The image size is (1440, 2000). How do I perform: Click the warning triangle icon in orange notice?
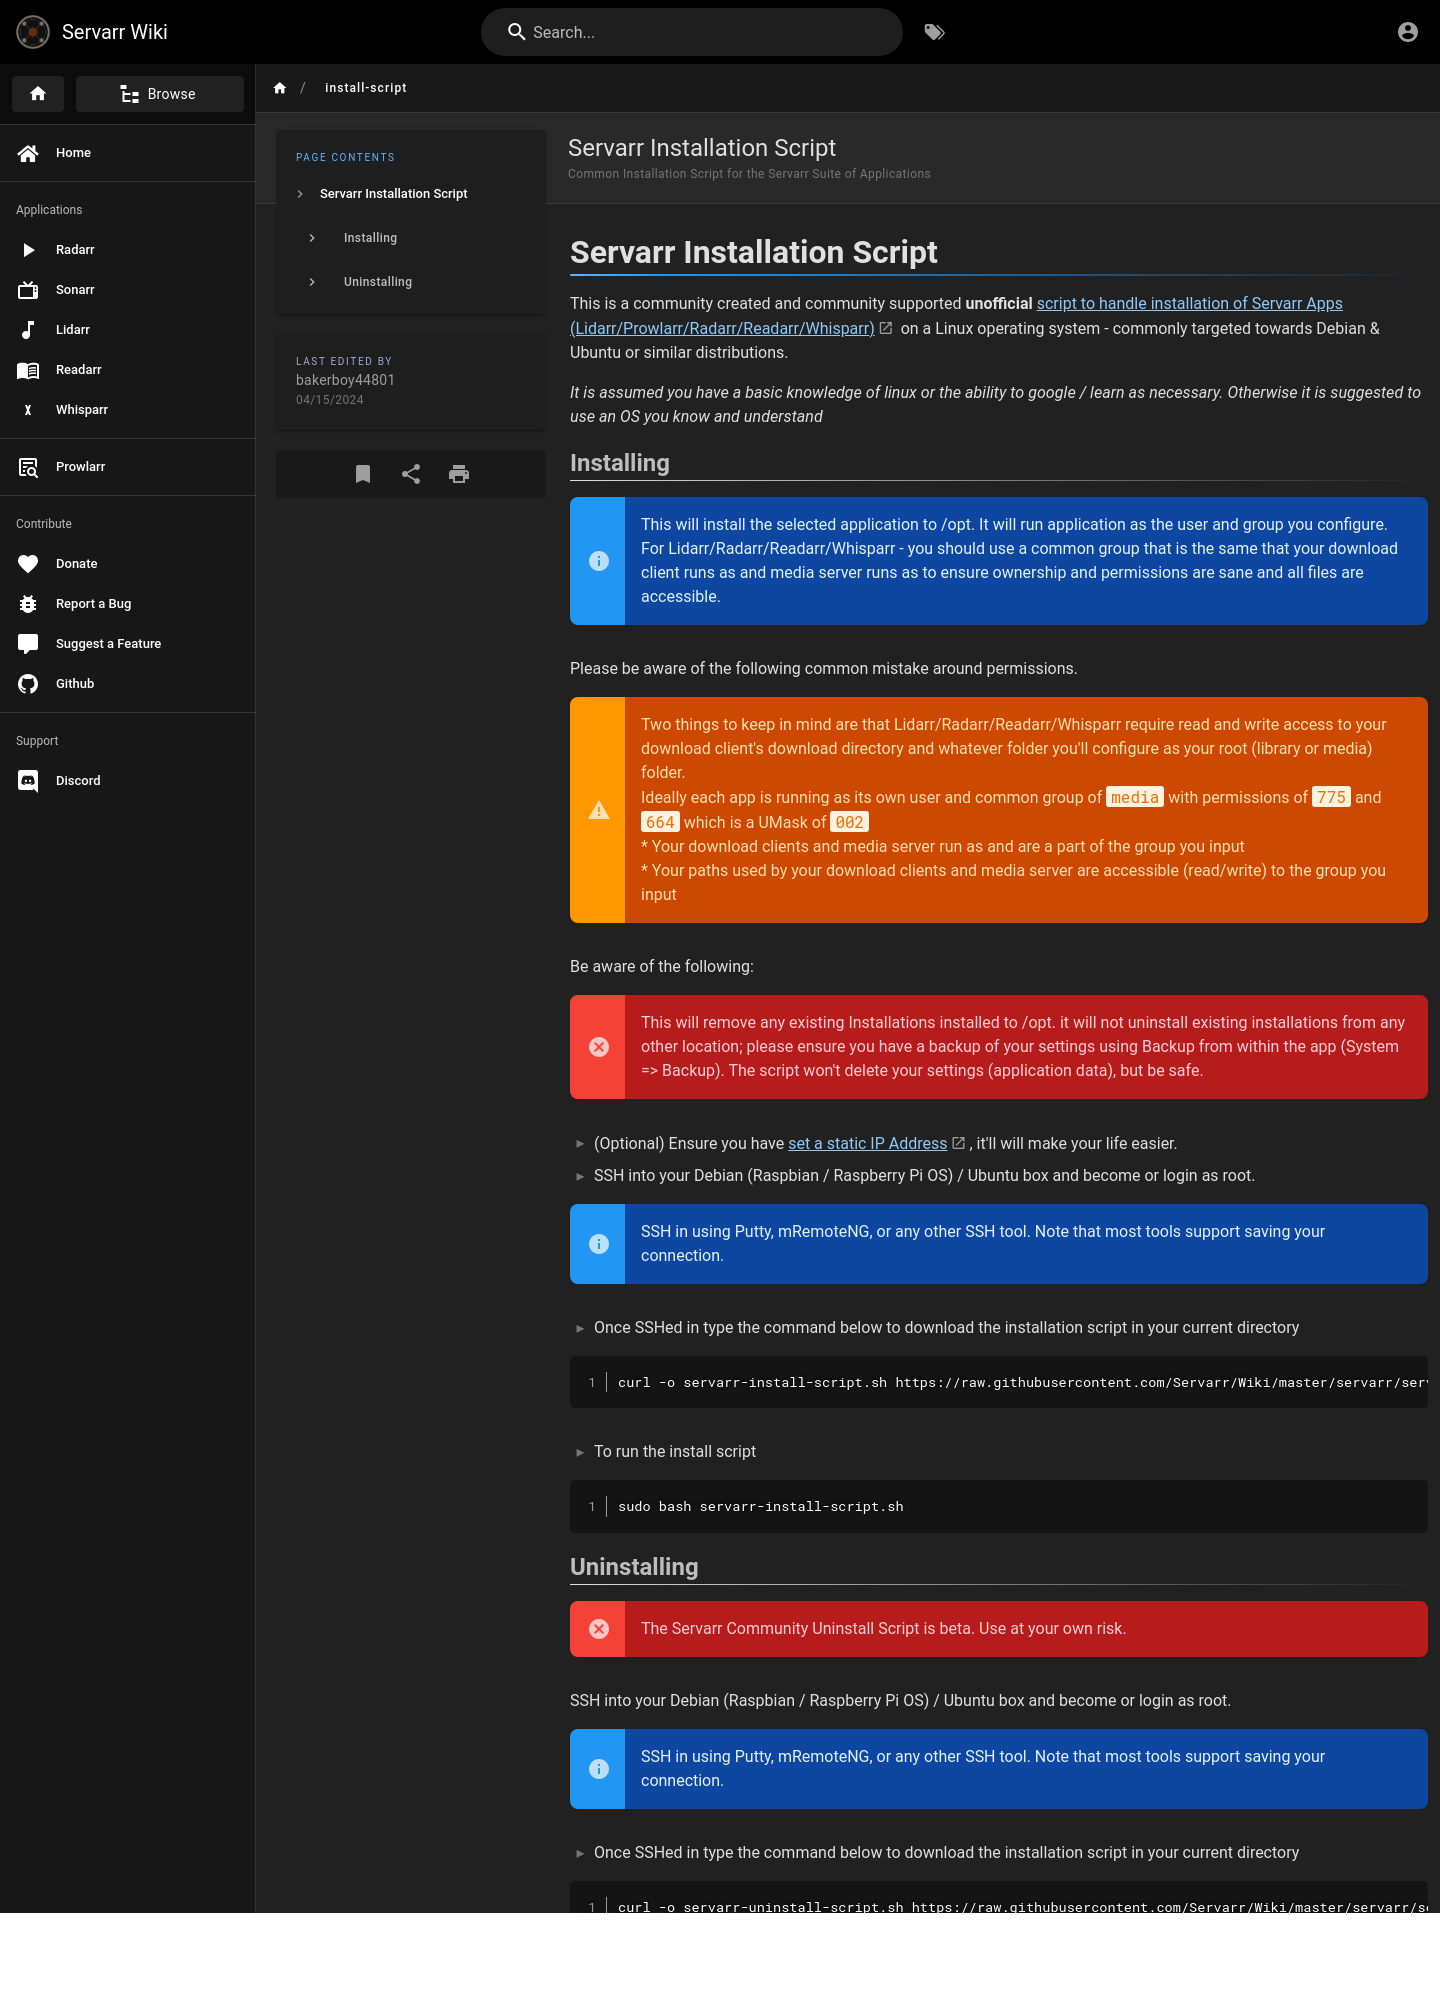tap(599, 810)
